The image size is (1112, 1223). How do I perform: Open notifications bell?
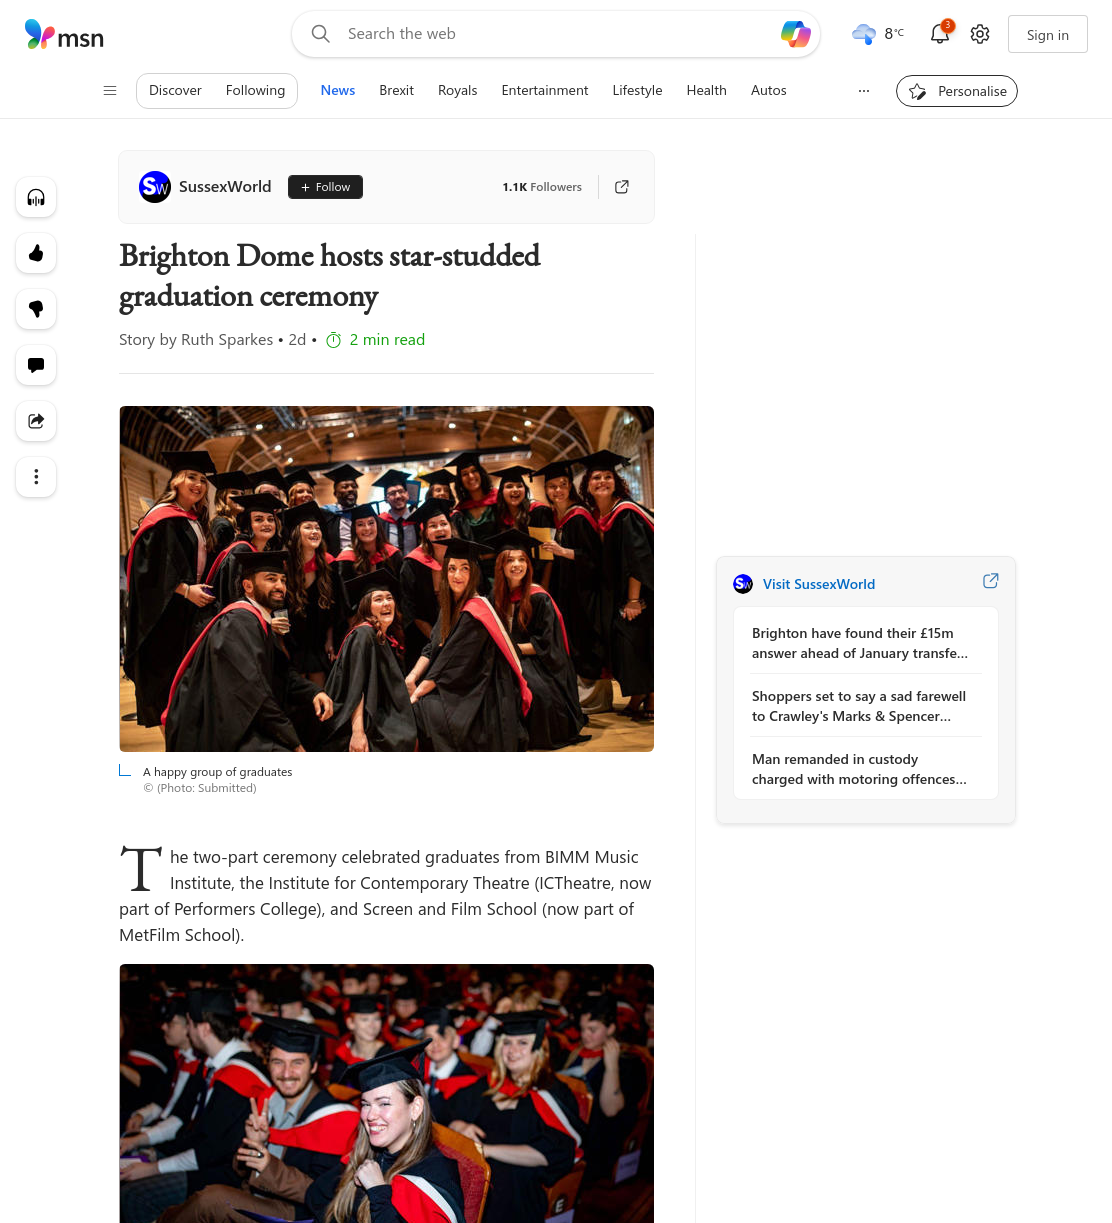pos(940,34)
